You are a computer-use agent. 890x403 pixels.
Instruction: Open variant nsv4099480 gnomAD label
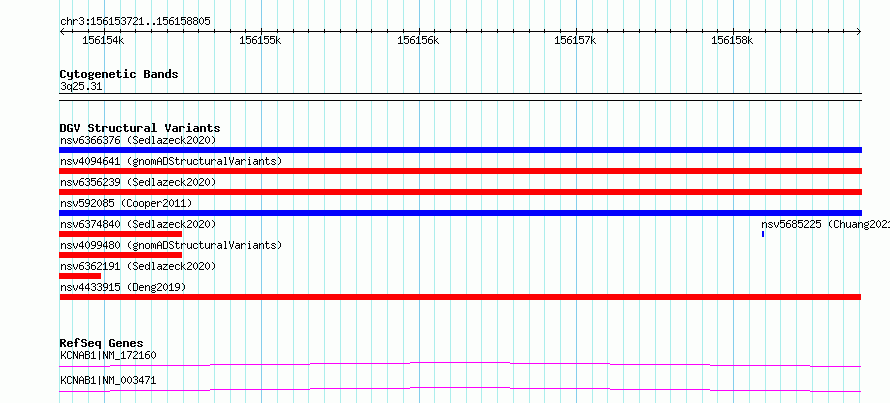pyautogui.click(x=171, y=245)
